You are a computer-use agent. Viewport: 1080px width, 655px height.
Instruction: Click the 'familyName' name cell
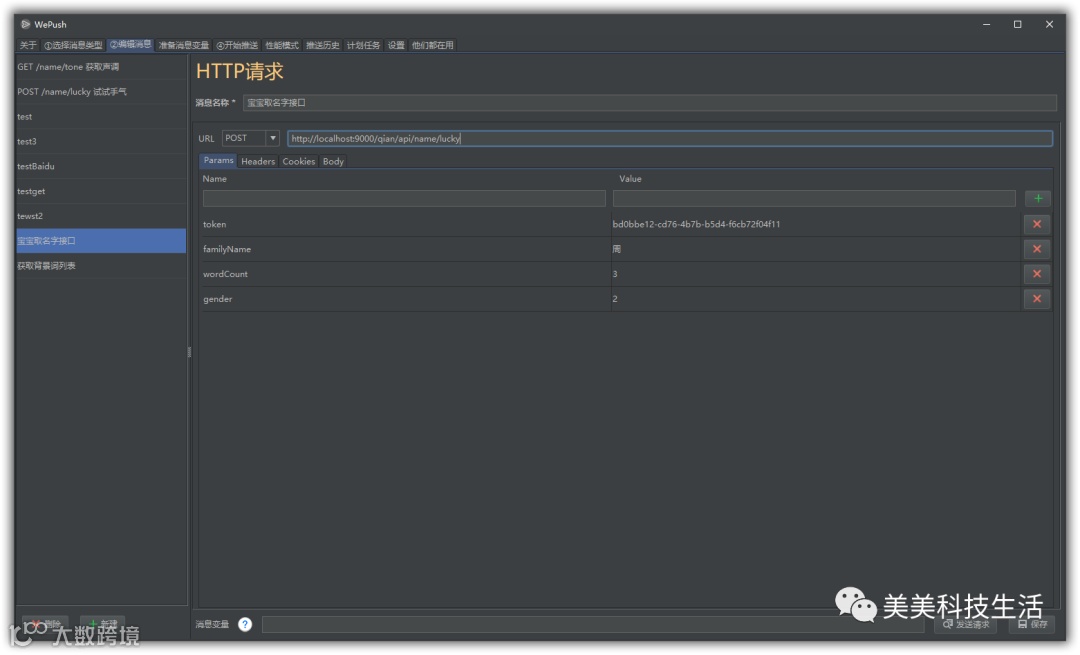406,249
